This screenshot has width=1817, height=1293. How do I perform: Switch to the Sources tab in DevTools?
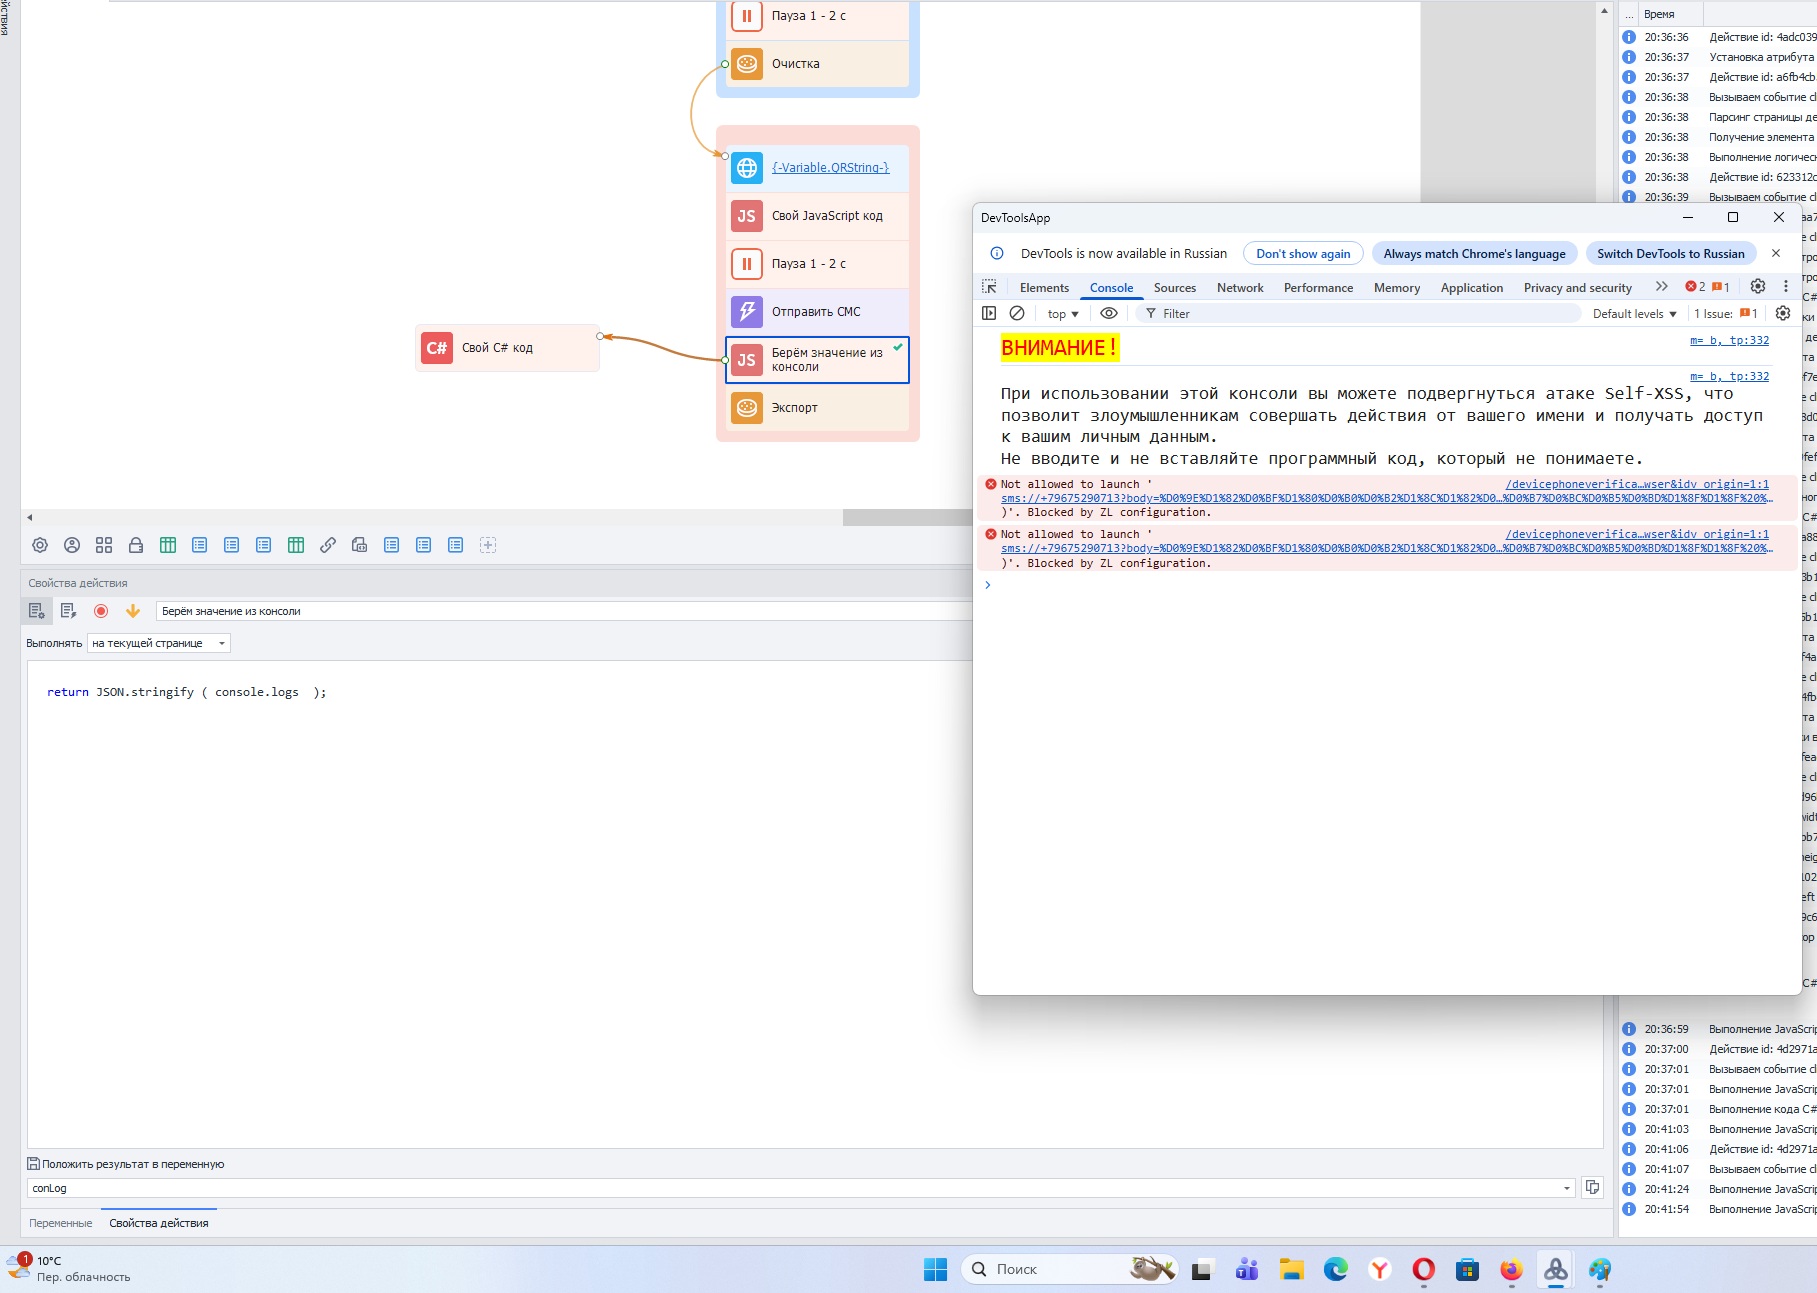[x=1175, y=288]
